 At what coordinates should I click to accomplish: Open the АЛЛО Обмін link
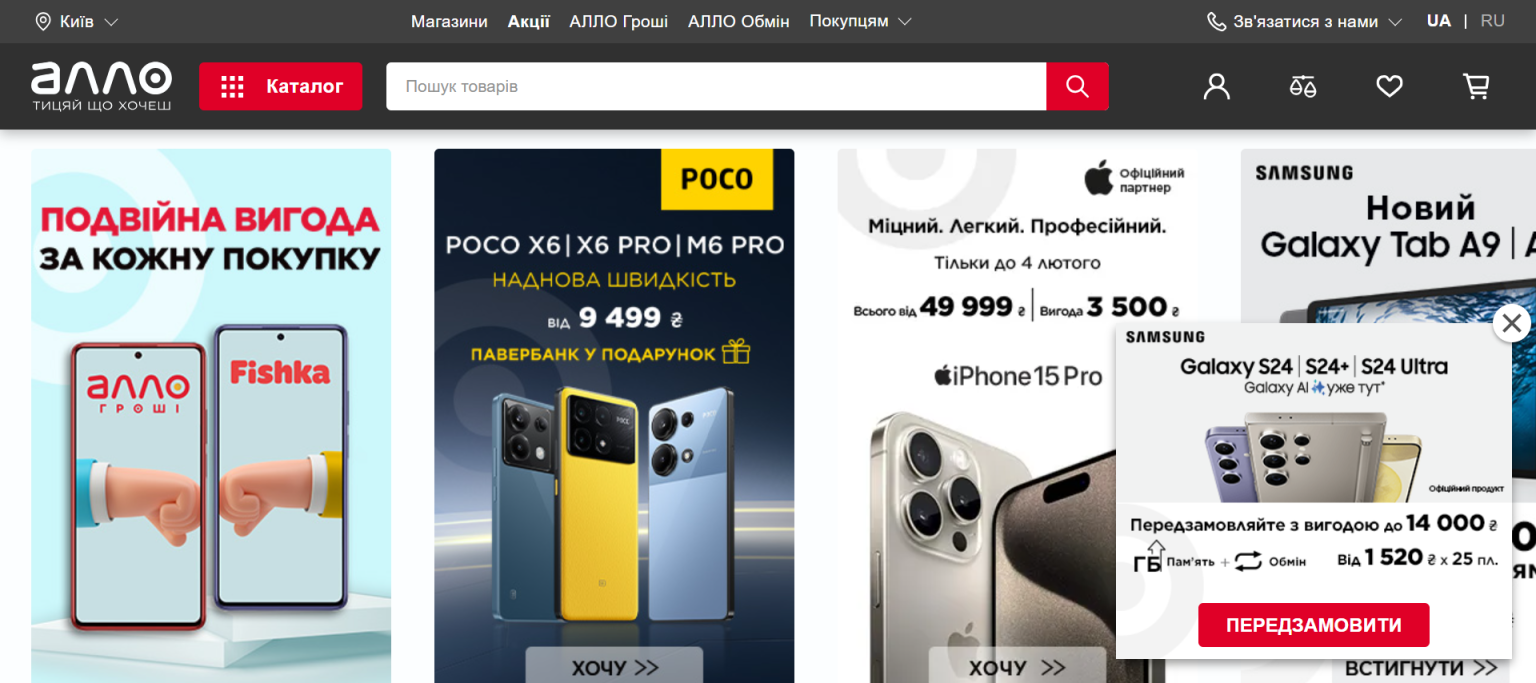(739, 21)
